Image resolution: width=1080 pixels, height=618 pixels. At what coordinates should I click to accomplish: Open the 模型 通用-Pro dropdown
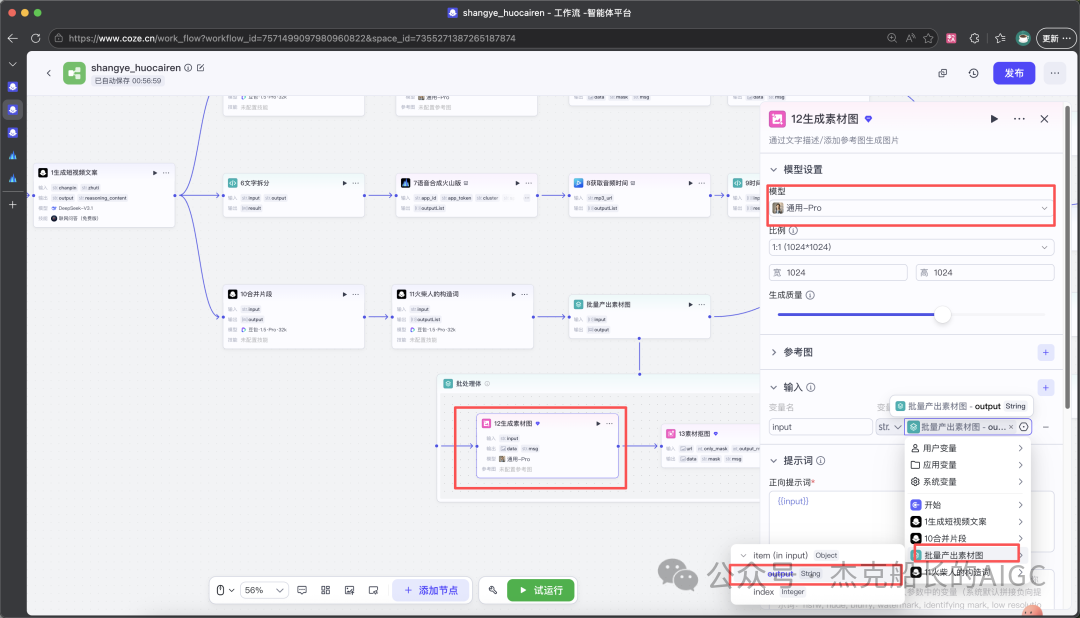[911, 208]
